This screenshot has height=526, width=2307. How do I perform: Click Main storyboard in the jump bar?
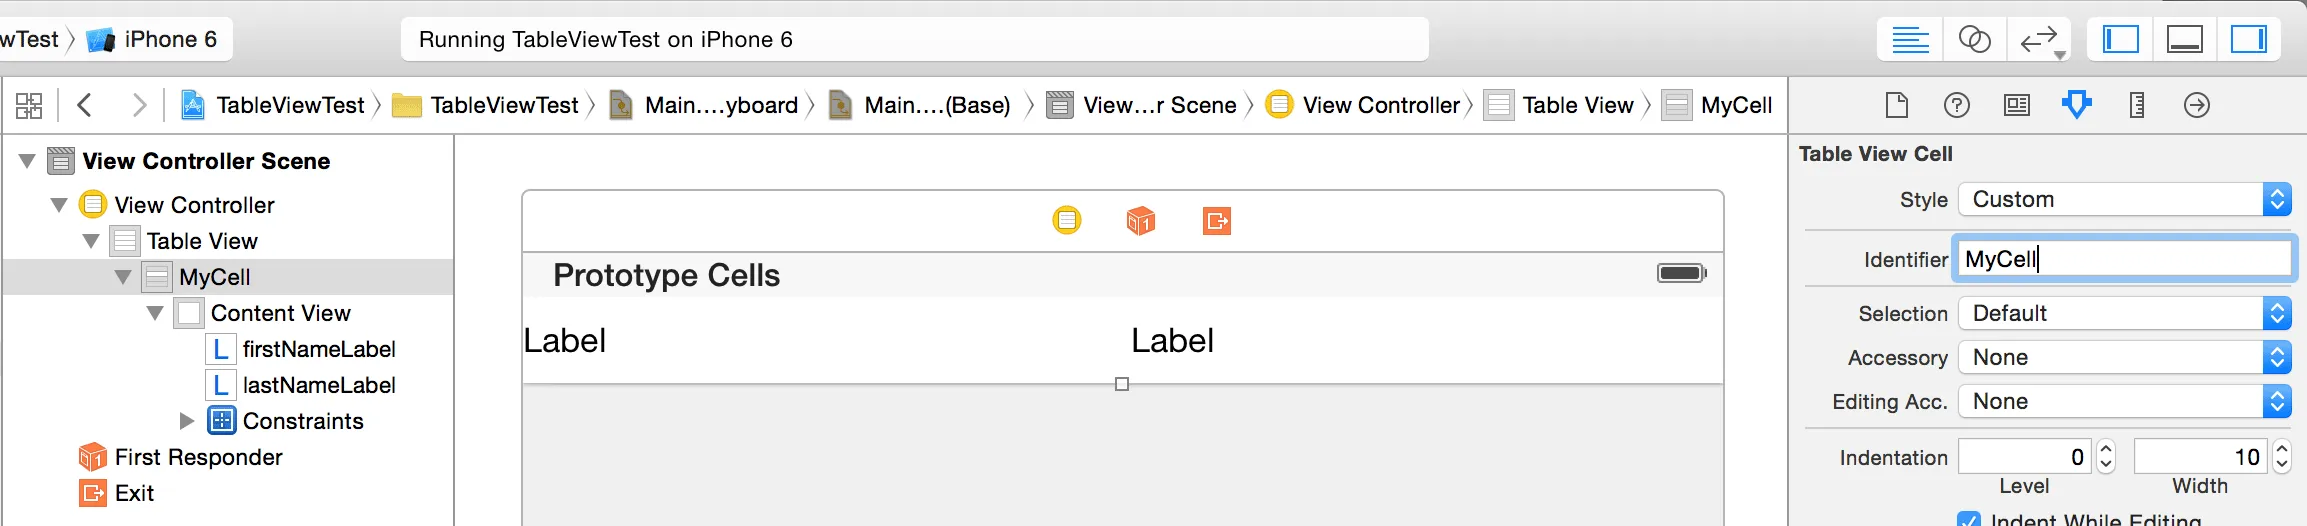coord(720,105)
